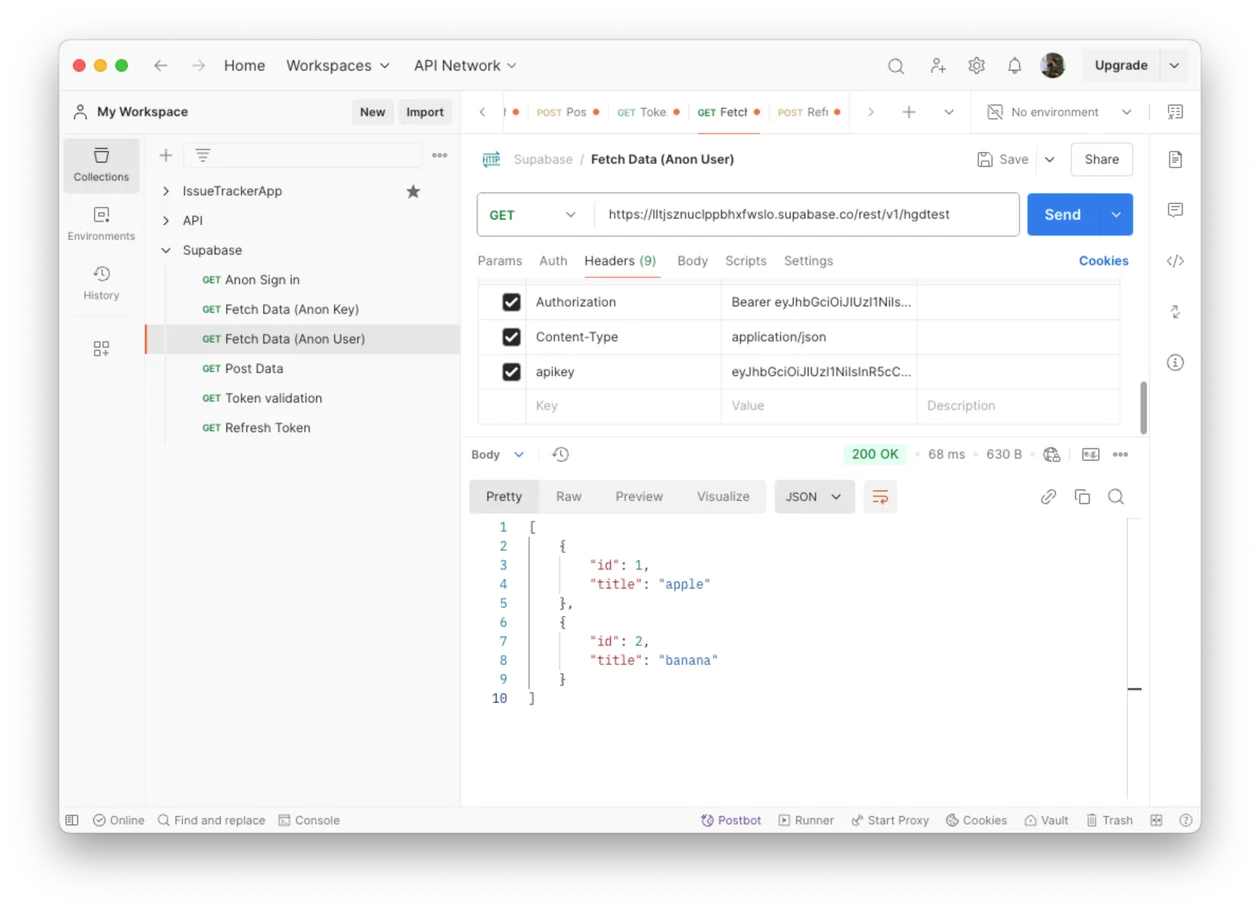Viewport: 1260px width, 911px height.
Task: Create a new collection with the plus icon
Action: [x=166, y=155]
